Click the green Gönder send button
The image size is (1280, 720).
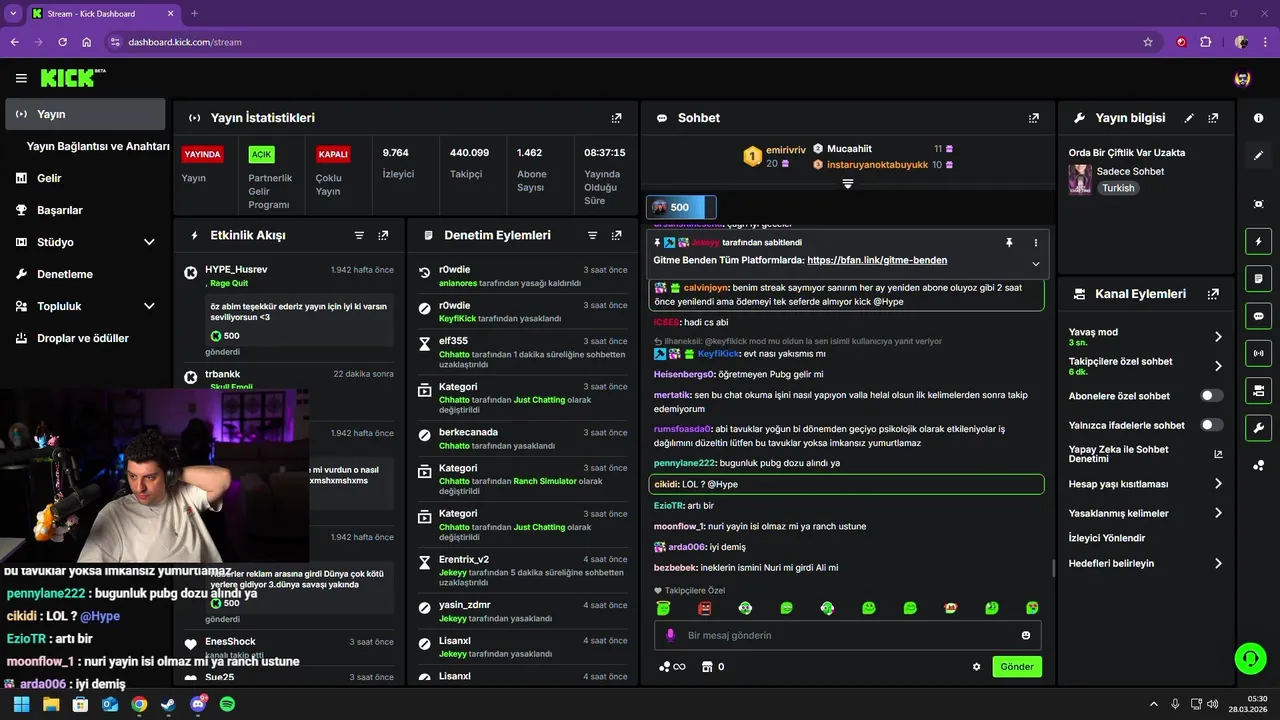1017,667
